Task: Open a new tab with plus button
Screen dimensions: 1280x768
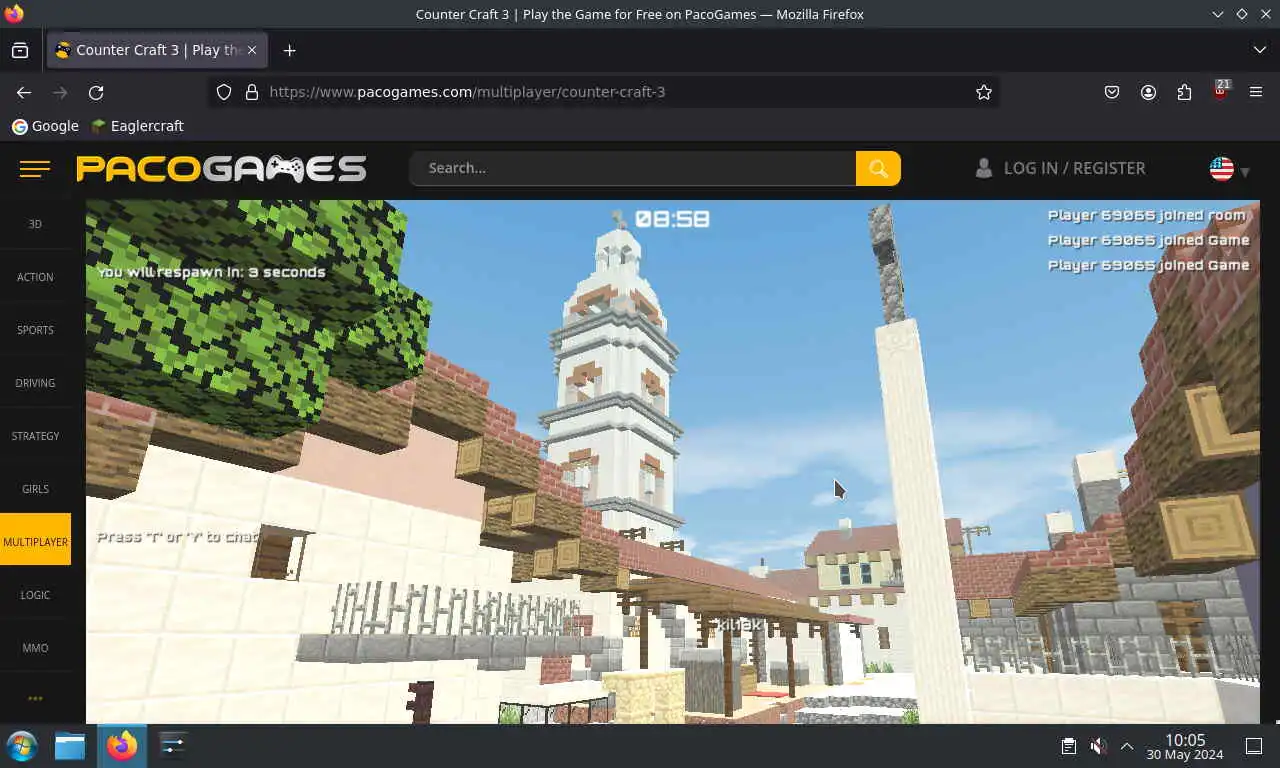Action: (289, 50)
